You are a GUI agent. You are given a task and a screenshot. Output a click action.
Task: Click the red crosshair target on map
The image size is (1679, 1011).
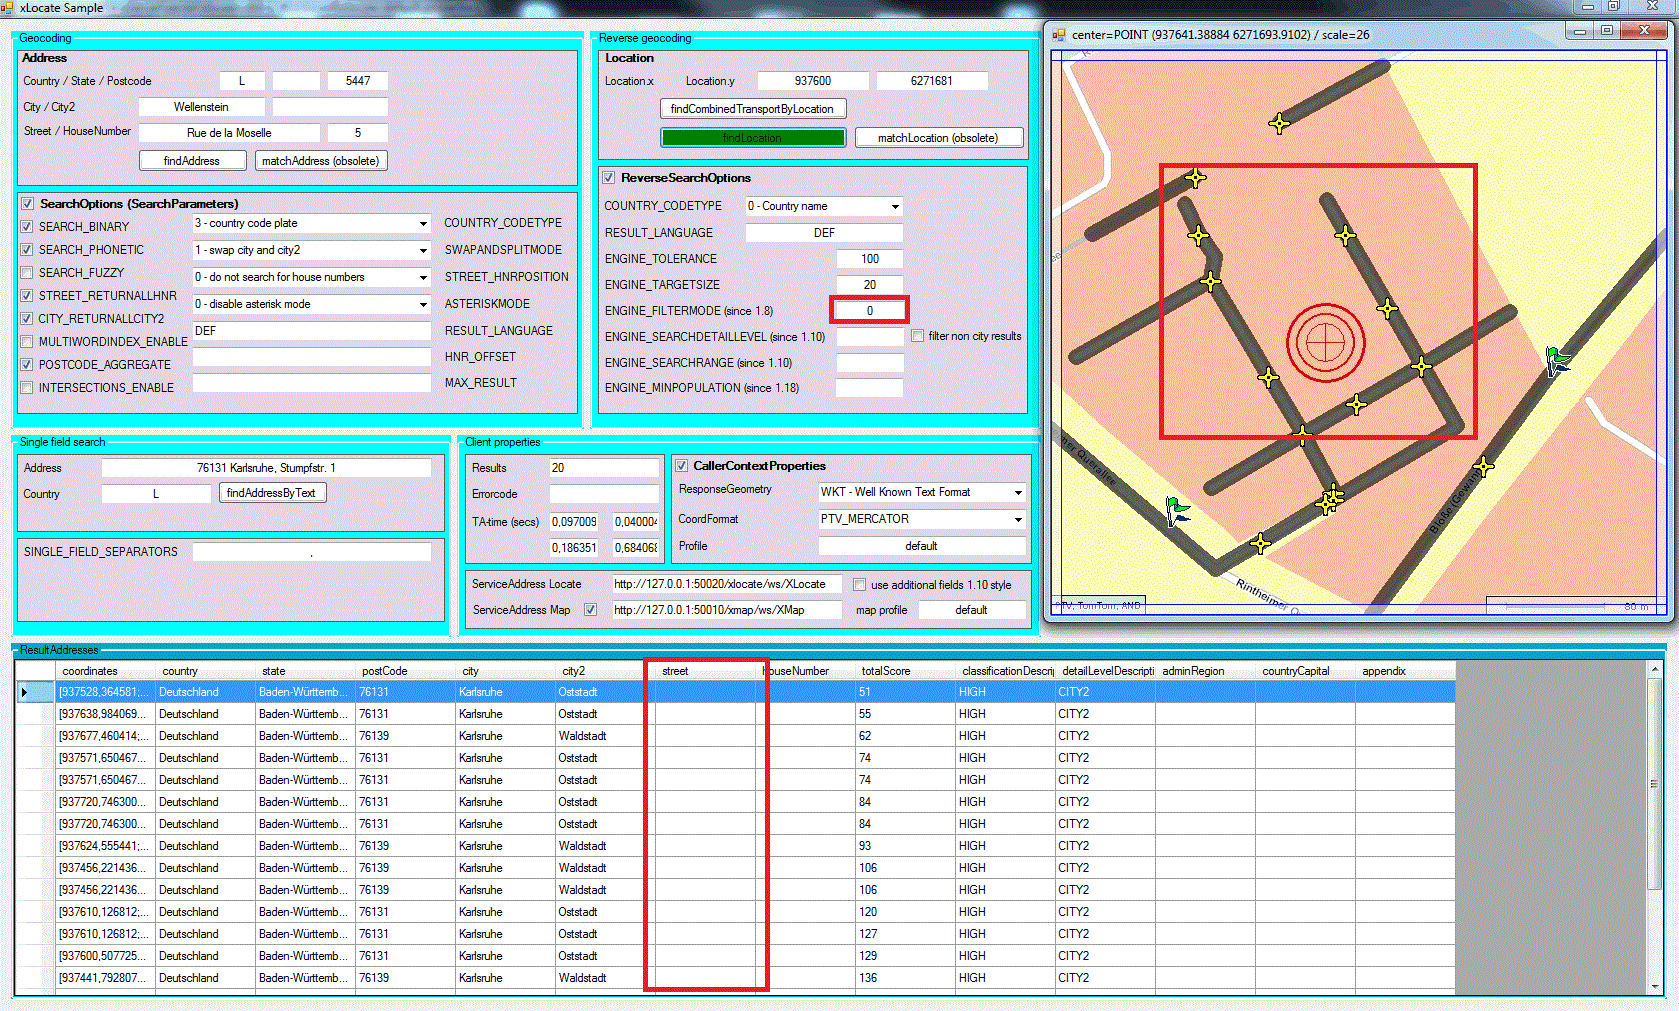point(1325,343)
